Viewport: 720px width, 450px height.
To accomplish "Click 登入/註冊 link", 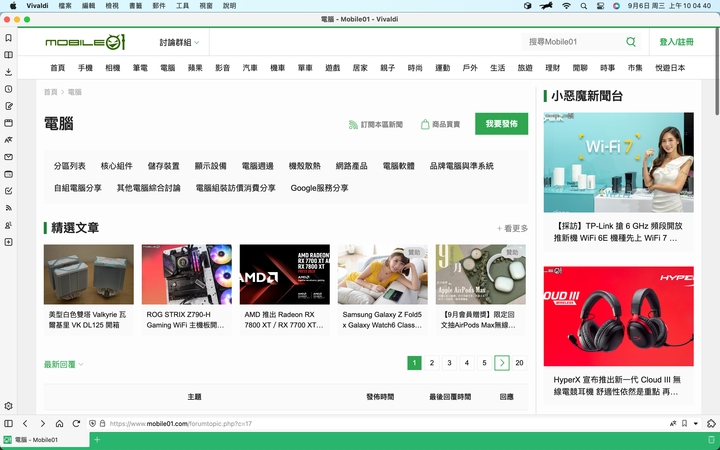I will click(x=676, y=42).
